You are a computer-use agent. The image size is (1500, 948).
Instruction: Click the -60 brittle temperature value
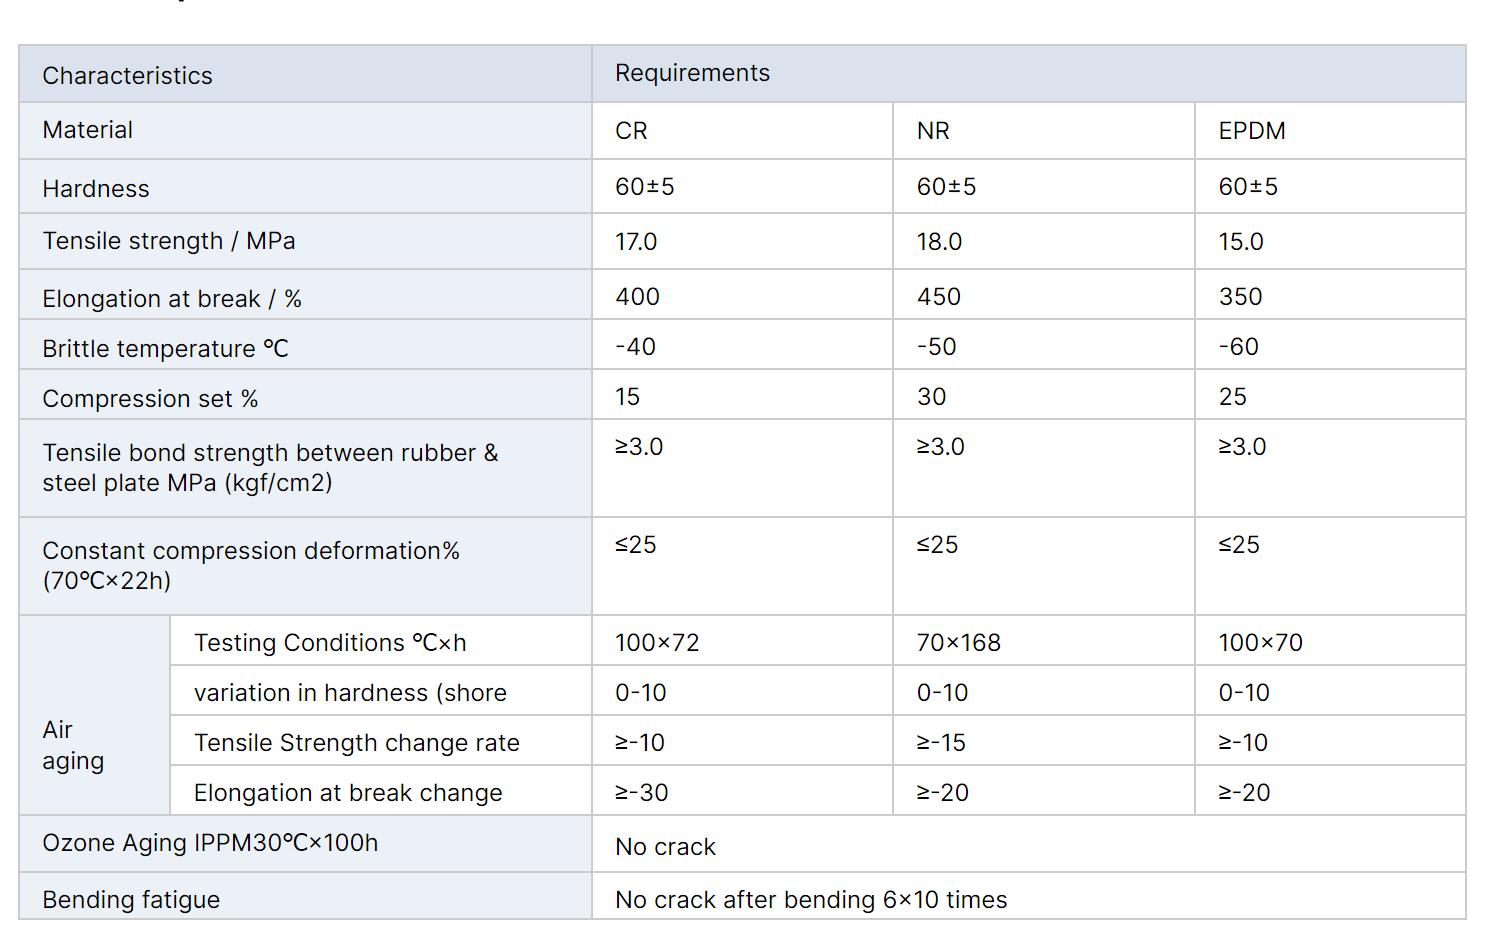(x=1238, y=347)
